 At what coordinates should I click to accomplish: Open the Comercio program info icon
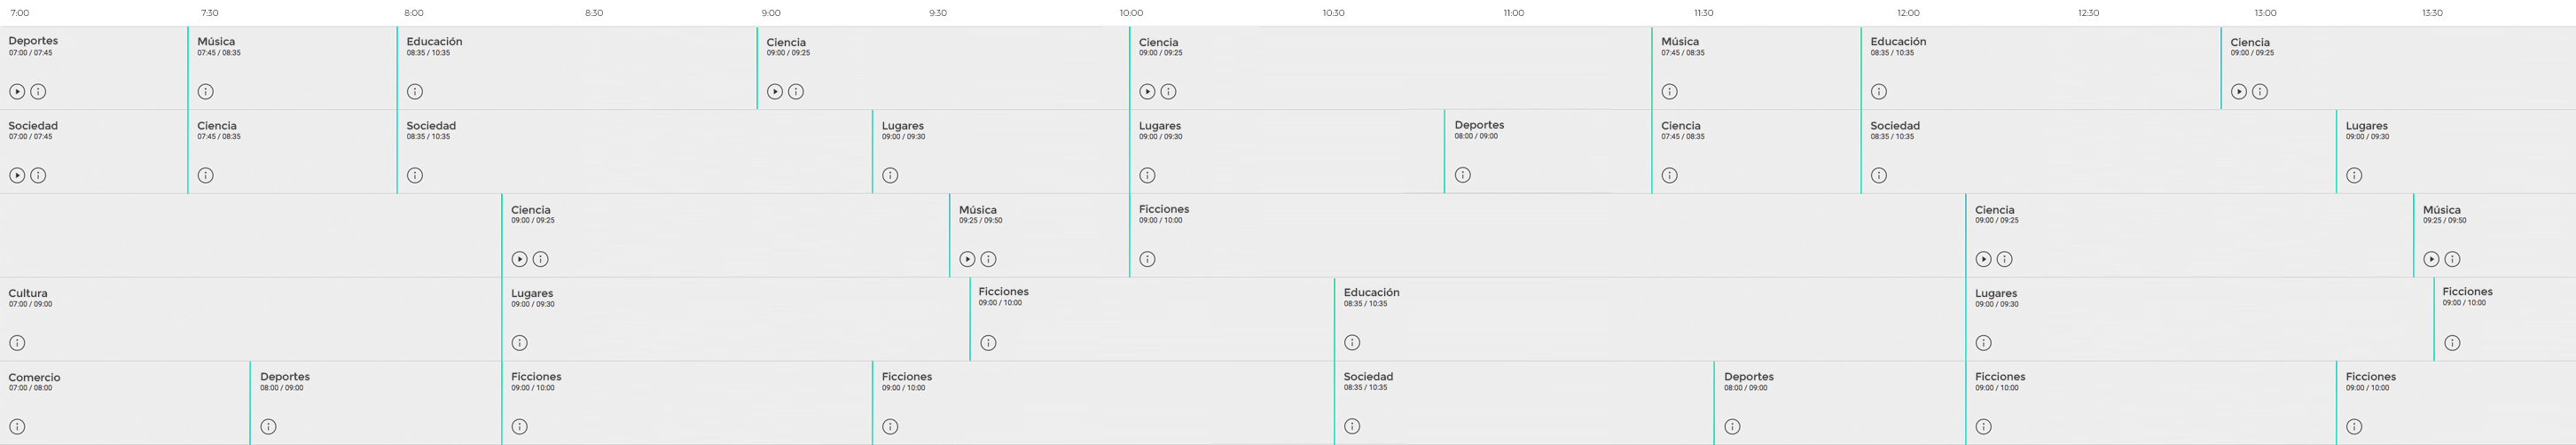tap(17, 427)
